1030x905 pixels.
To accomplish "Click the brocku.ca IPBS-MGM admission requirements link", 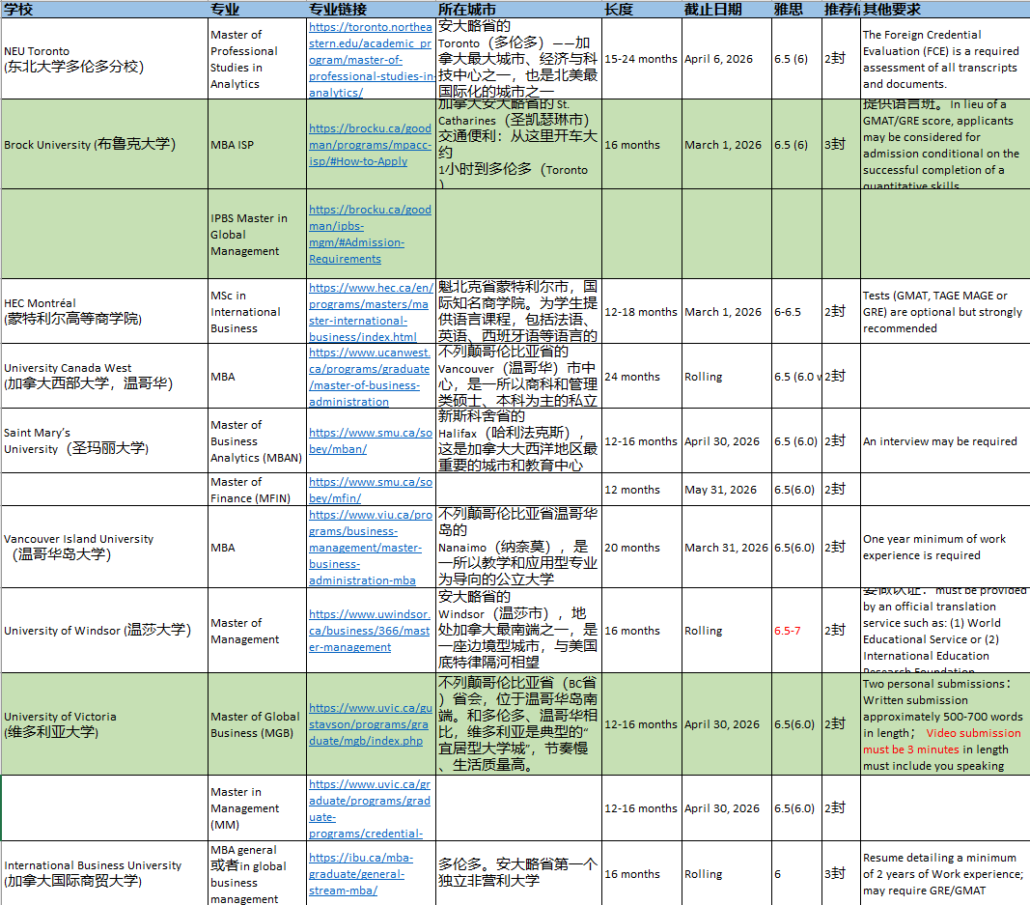I will point(370,234).
